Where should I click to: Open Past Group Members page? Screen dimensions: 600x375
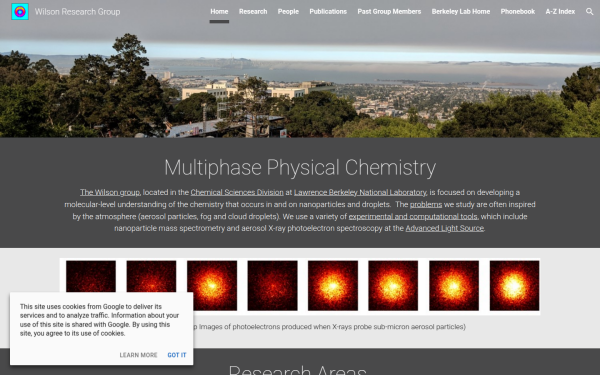(389, 11)
